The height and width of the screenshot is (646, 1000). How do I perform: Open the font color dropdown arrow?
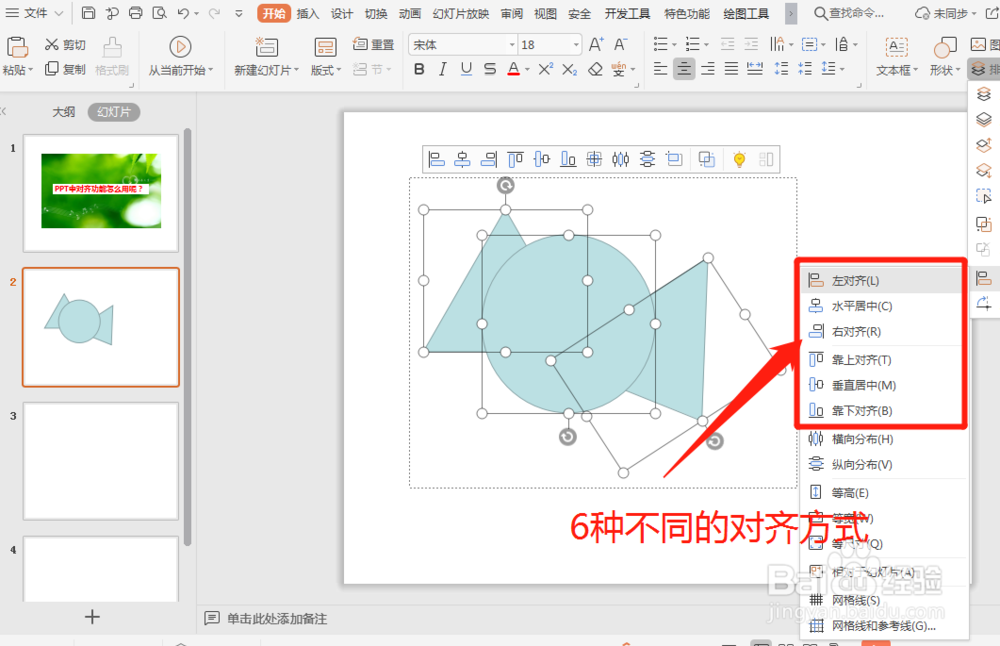527,70
